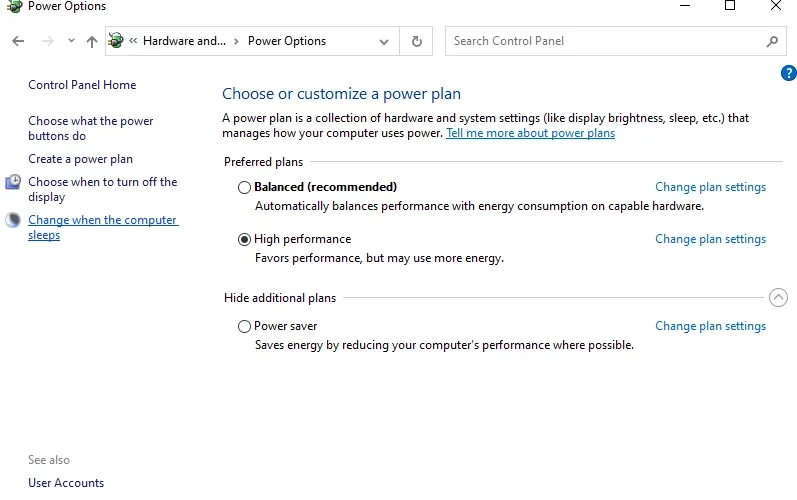Open help with the blue question mark
This screenshot has width=797, height=500.
[788, 73]
